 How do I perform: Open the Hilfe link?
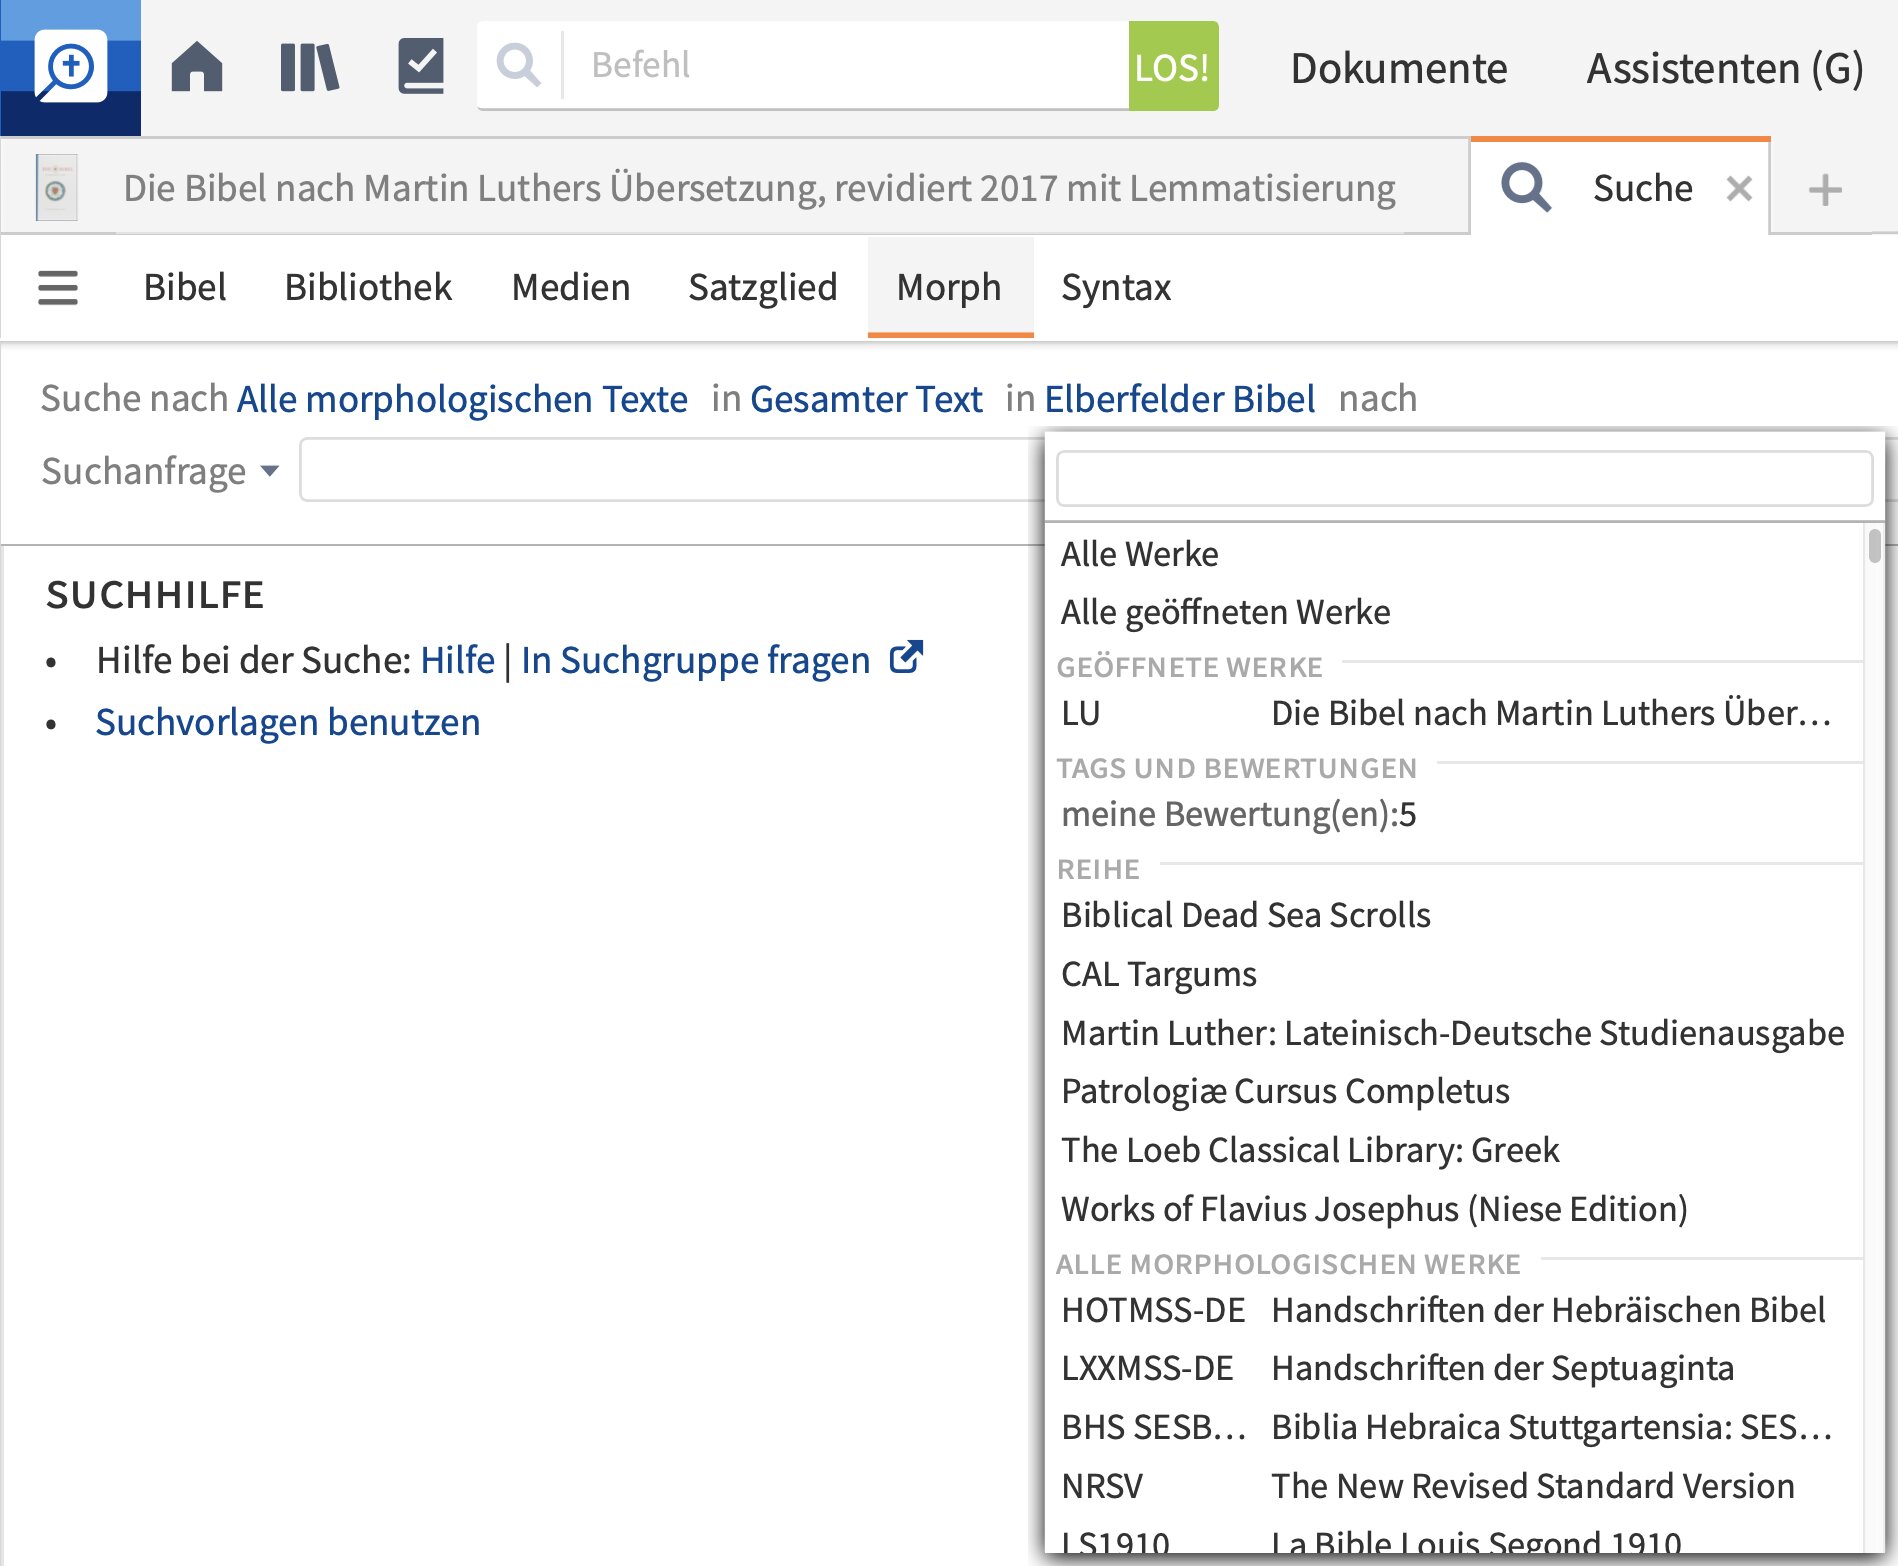pos(457,660)
